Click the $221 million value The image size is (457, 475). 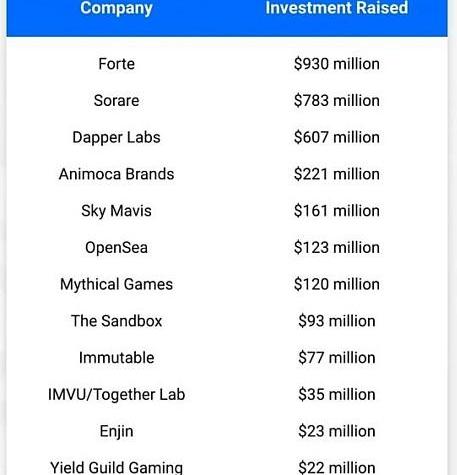point(337,174)
